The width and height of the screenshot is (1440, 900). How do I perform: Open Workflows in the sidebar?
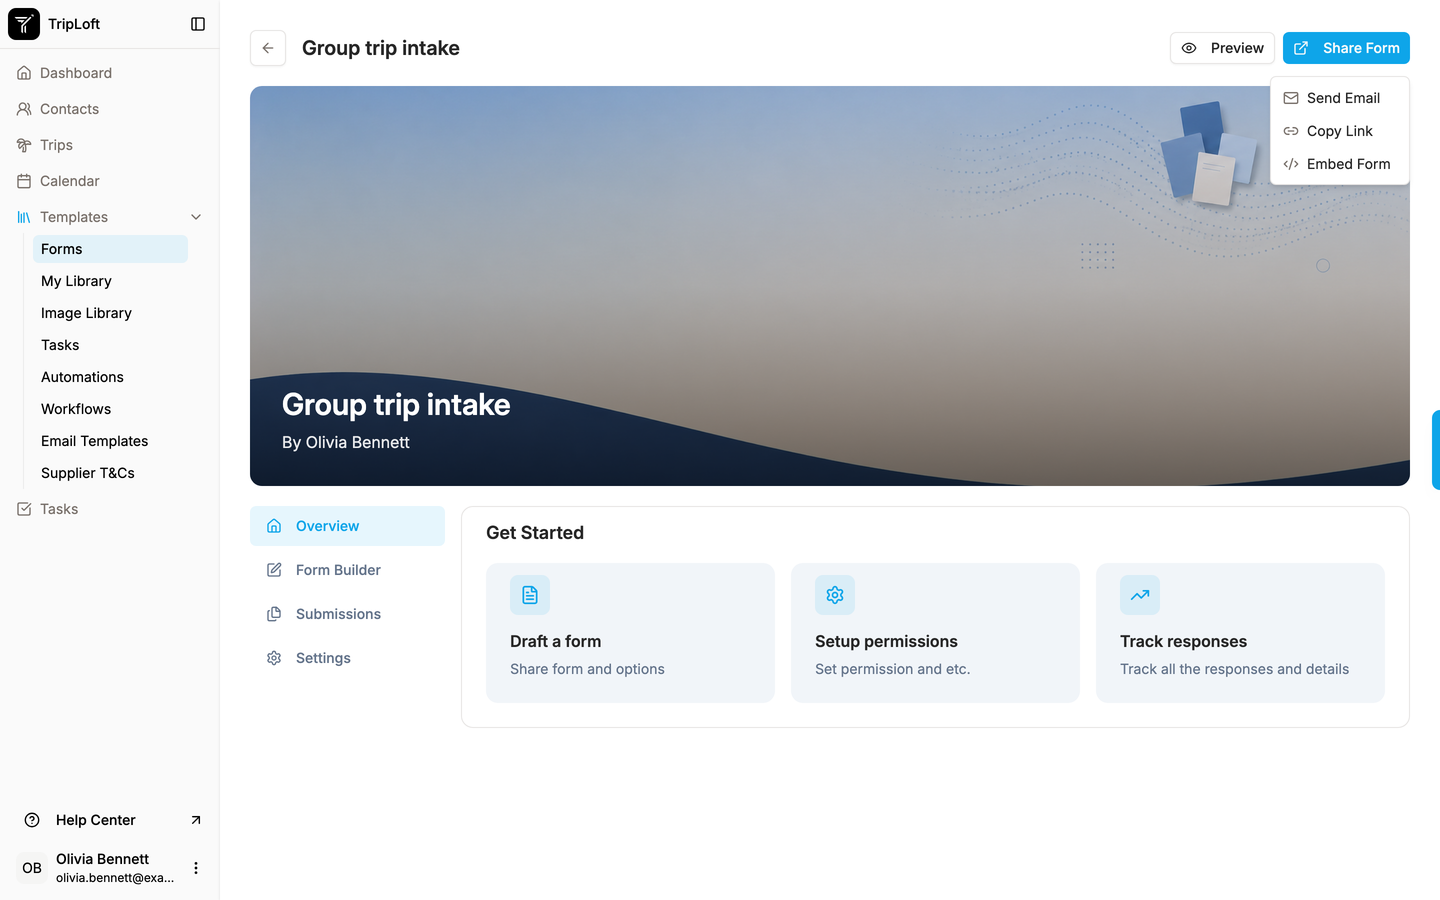pos(110,409)
